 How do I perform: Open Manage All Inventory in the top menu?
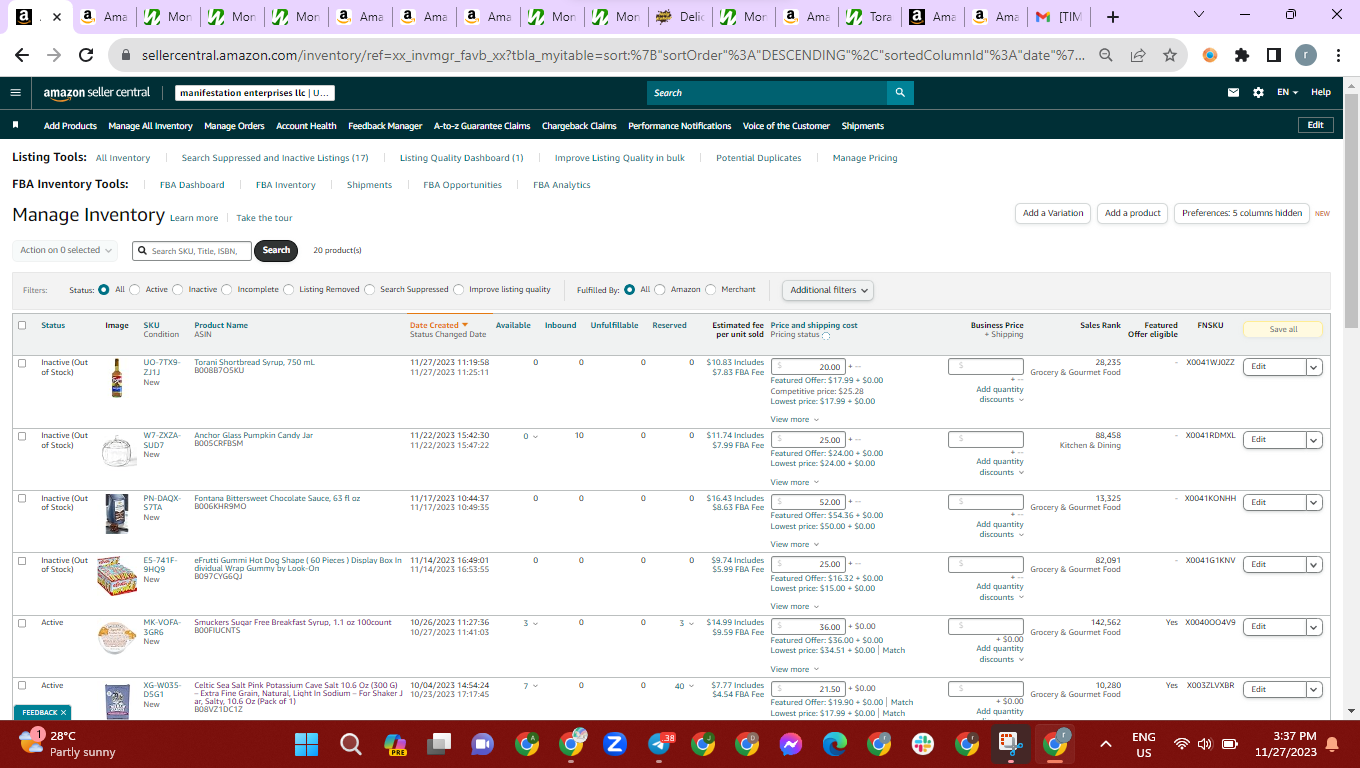(x=150, y=126)
